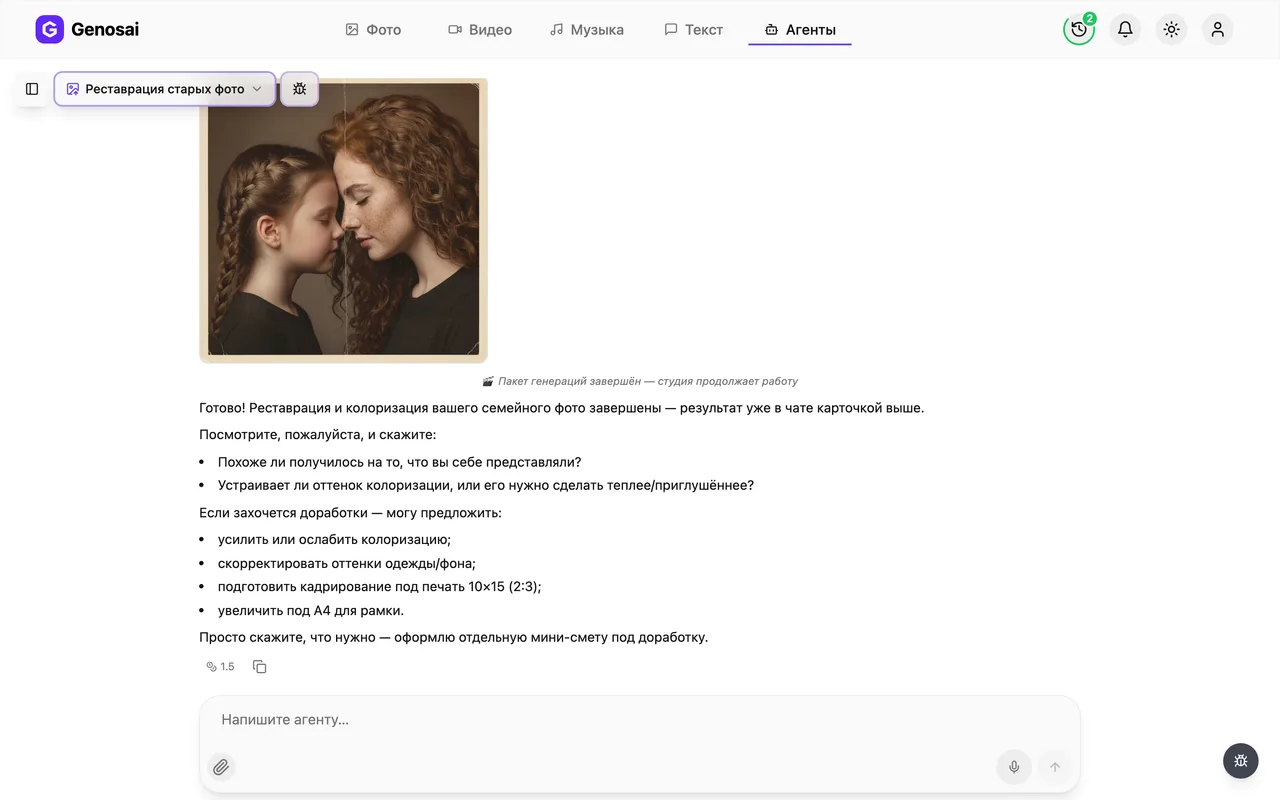Click the 1.5 credits cost indicator
This screenshot has width=1280, height=800.
point(220,667)
